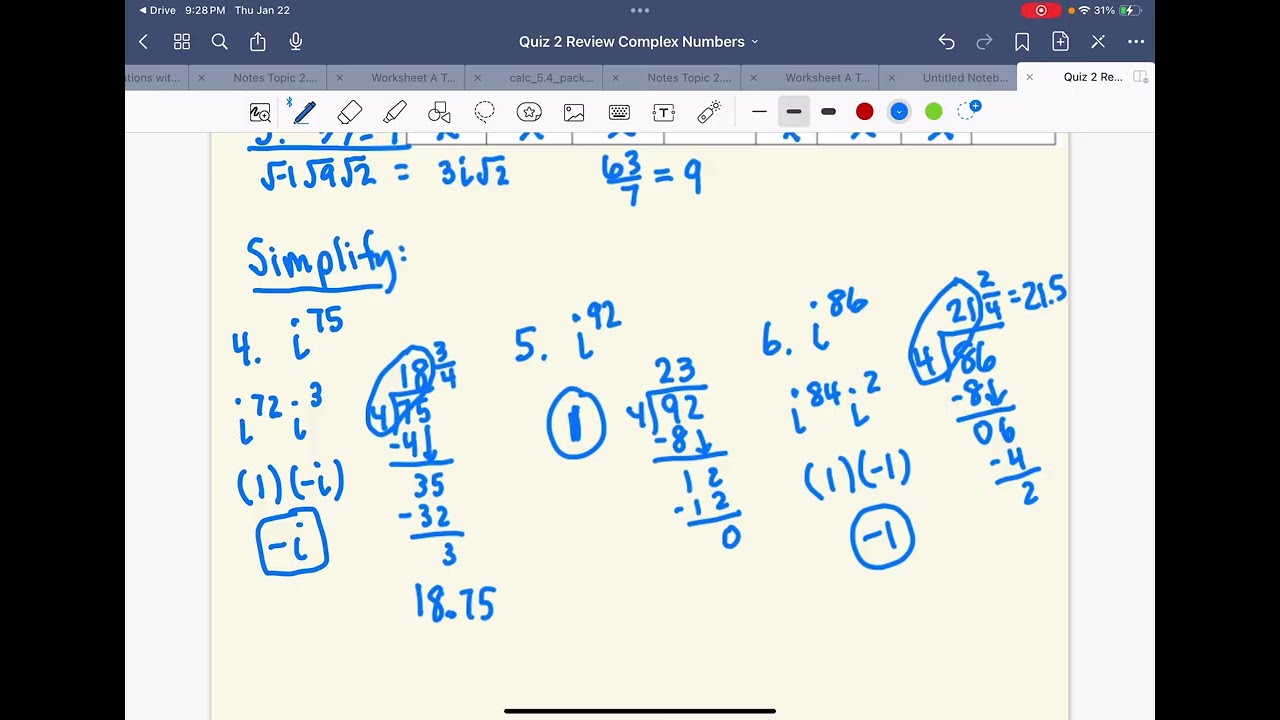1280x720 pixels.
Task: Undo the last stroke
Action: coord(946,42)
